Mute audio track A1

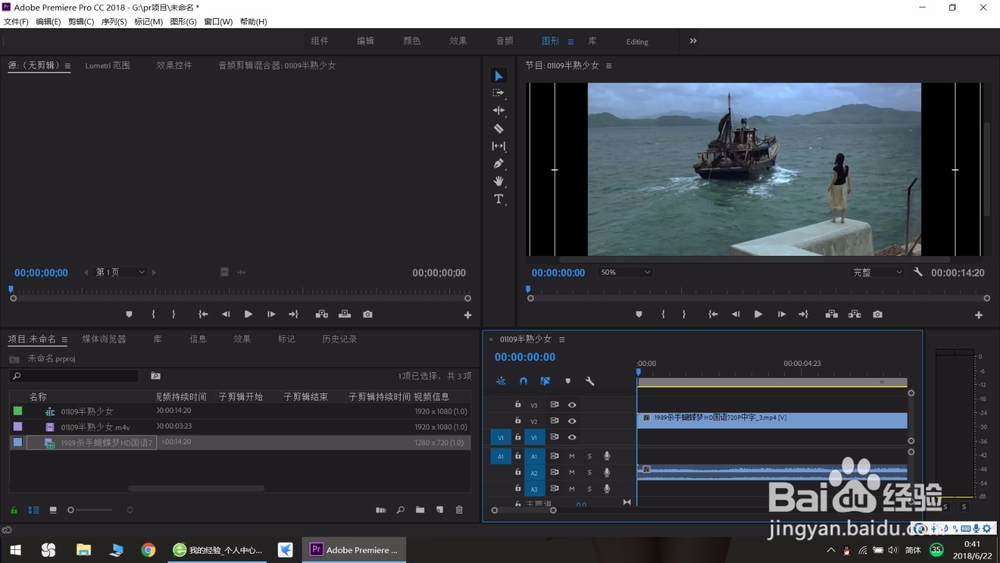[x=571, y=457]
